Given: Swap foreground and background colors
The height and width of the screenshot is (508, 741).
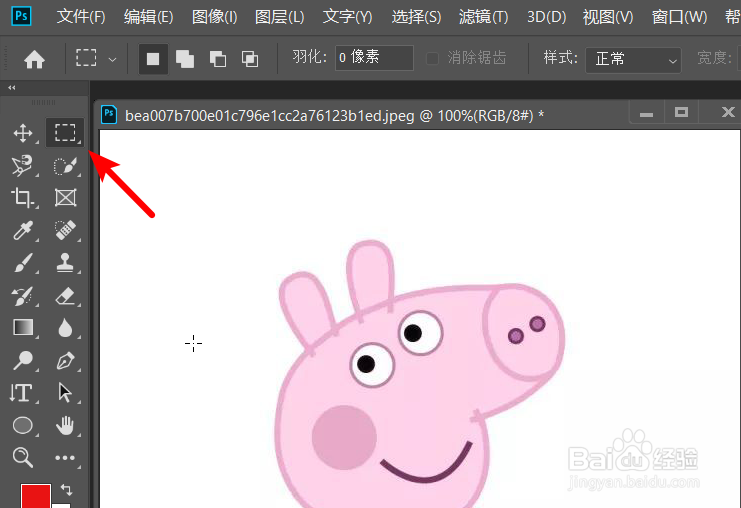Looking at the screenshot, I should pyautogui.click(x=67, y=490).
